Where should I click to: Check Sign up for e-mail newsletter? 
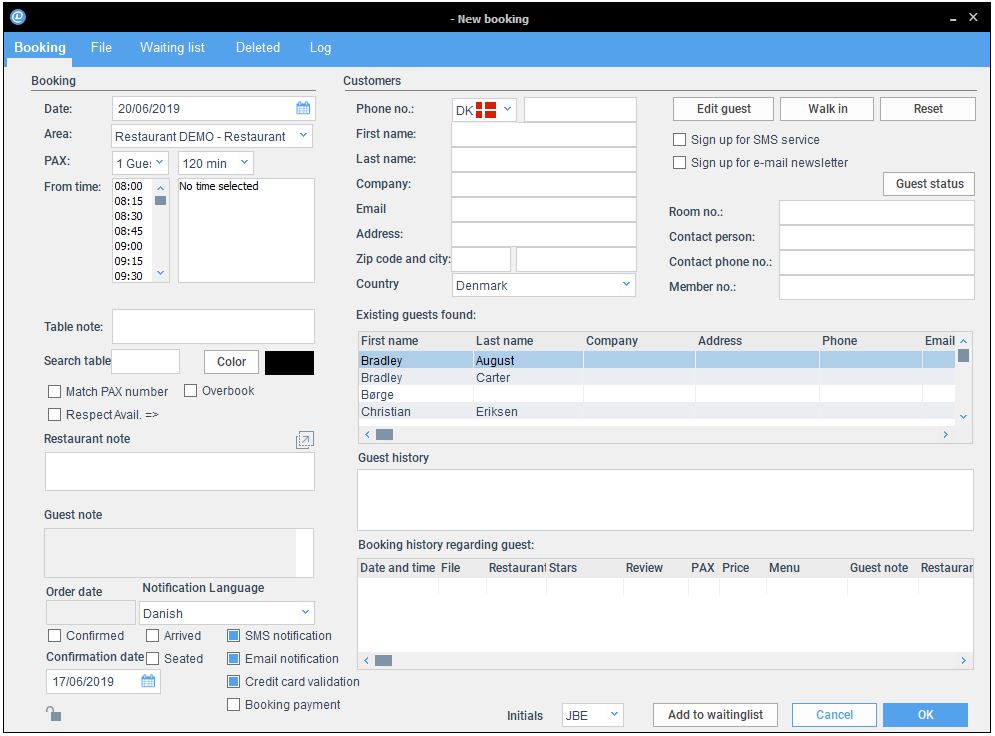tap(680, 162)
